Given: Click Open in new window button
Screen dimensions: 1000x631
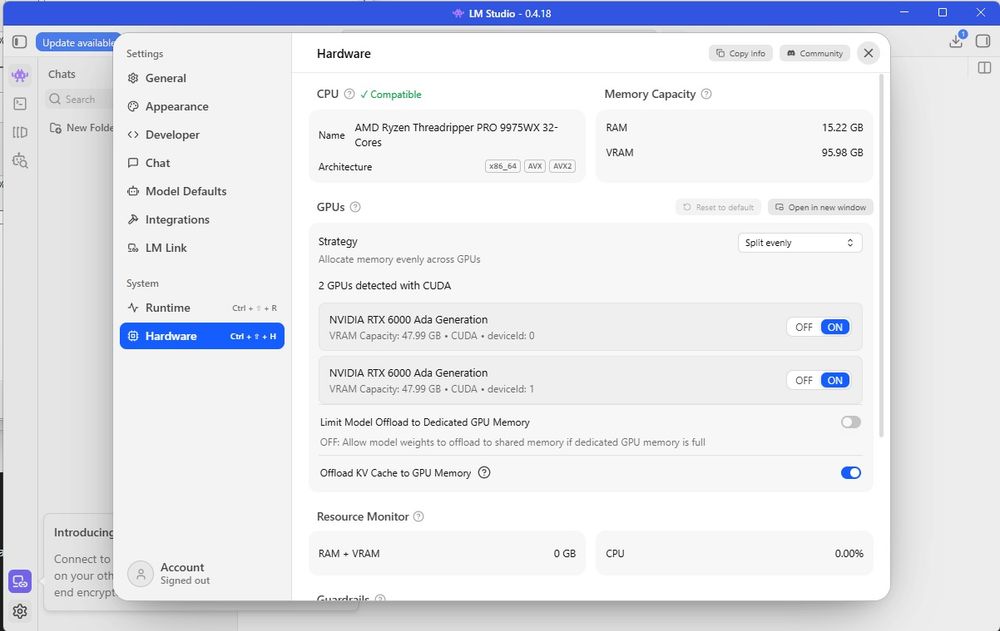Looking at the screenshot, I should pyautogui.click(x=820, y=207).
